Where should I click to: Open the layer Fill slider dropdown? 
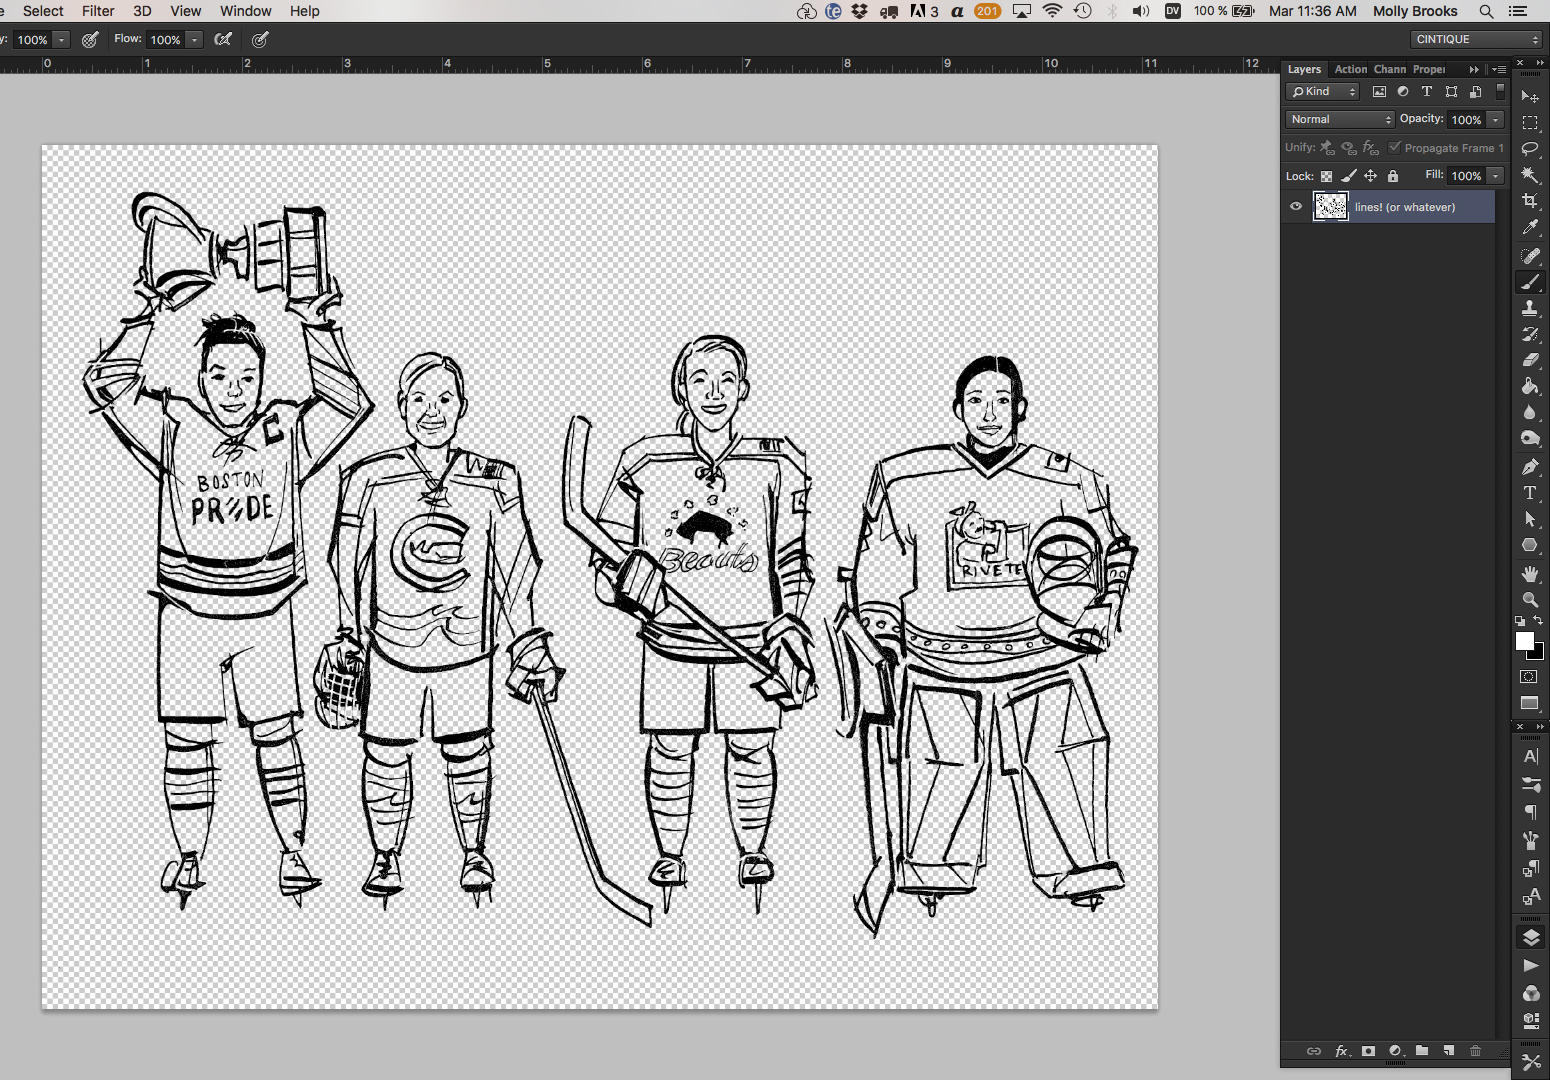pos(1496,175)
